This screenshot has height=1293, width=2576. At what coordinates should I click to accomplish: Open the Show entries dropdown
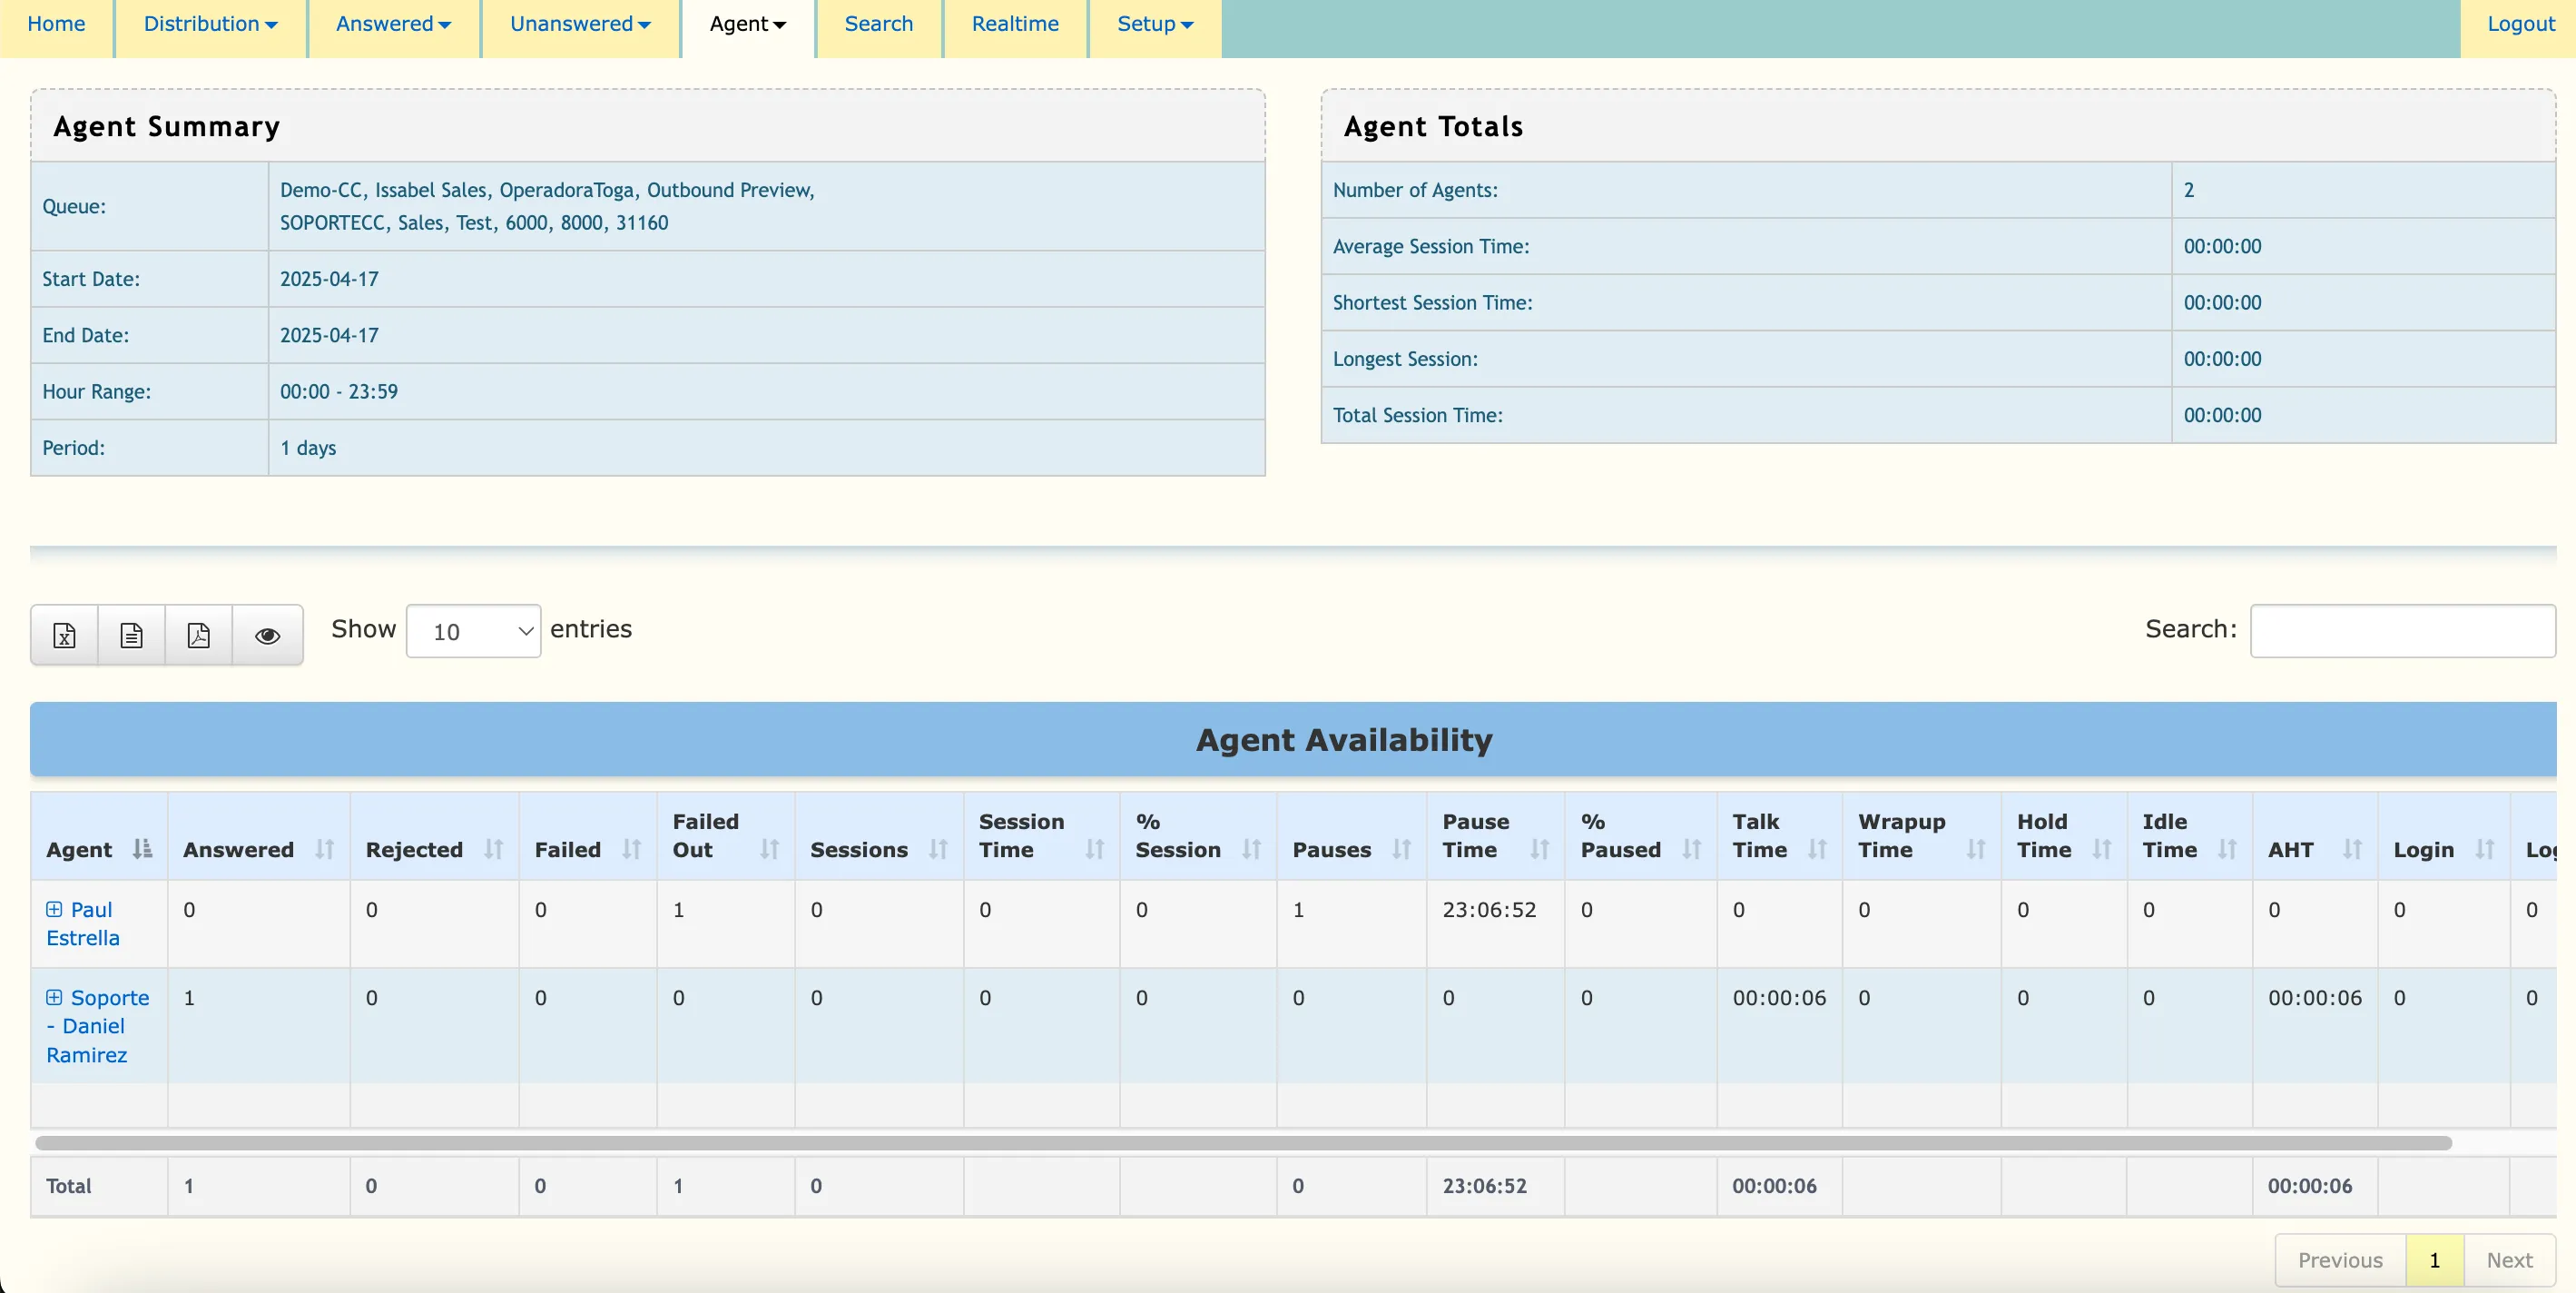click(x=473, y=631)
